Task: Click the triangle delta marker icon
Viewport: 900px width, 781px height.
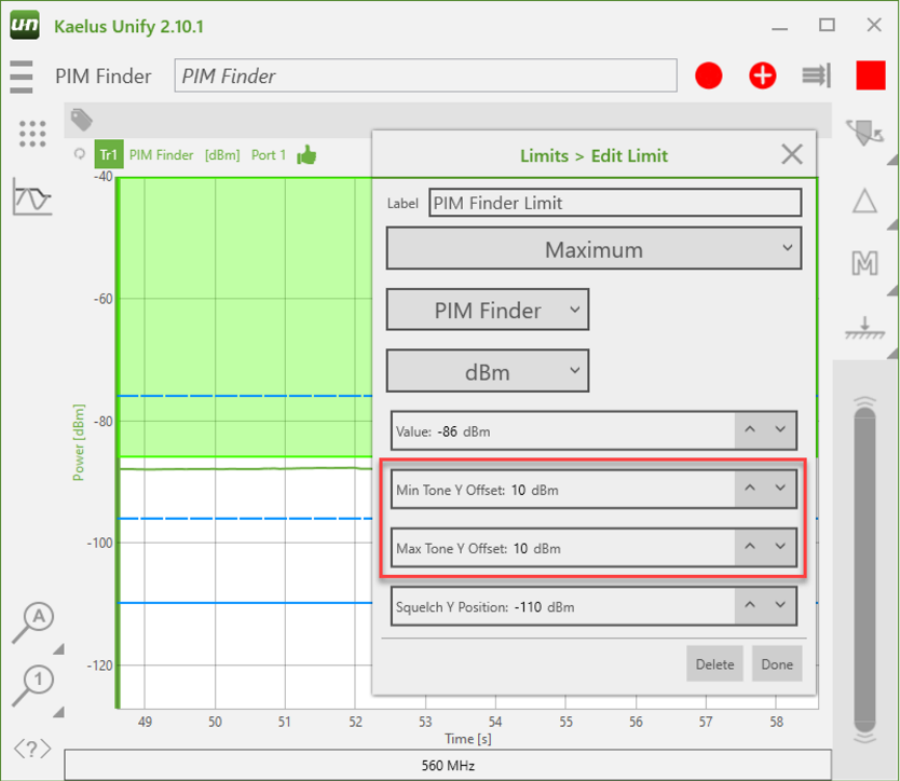Action: (864, 201)
